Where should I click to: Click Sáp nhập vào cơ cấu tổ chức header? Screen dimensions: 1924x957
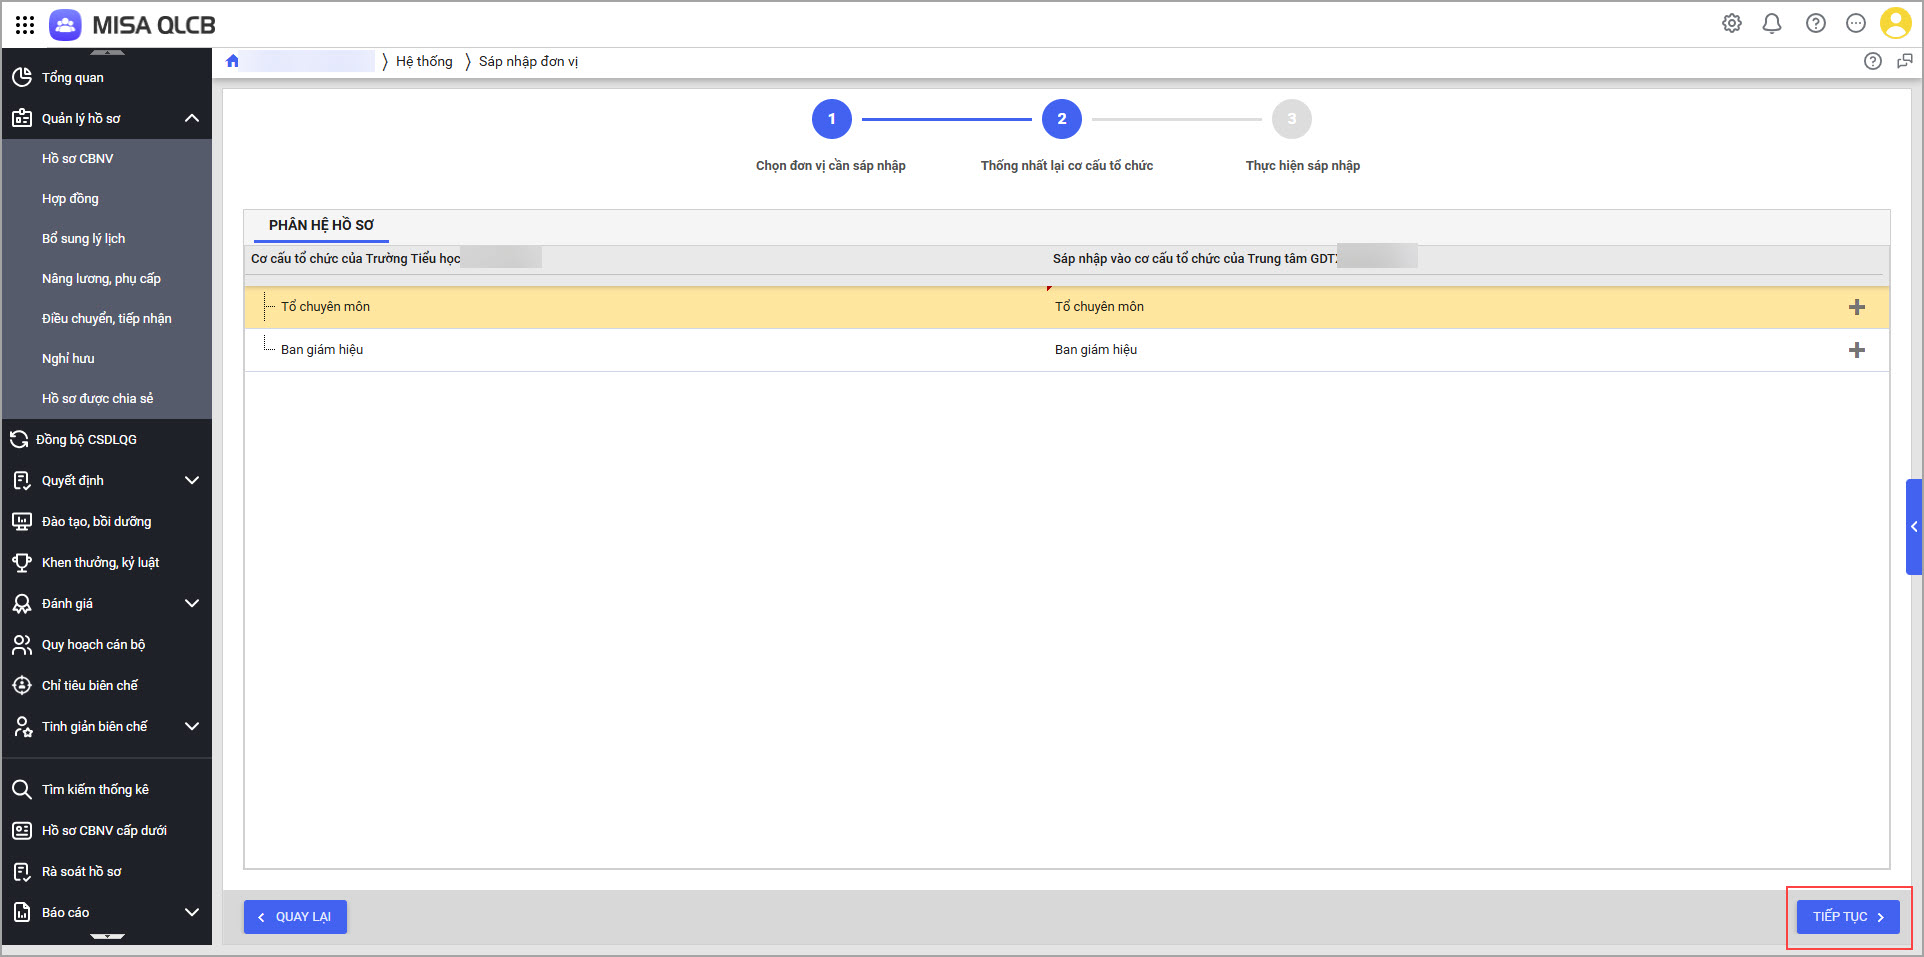pos(1195,258)
